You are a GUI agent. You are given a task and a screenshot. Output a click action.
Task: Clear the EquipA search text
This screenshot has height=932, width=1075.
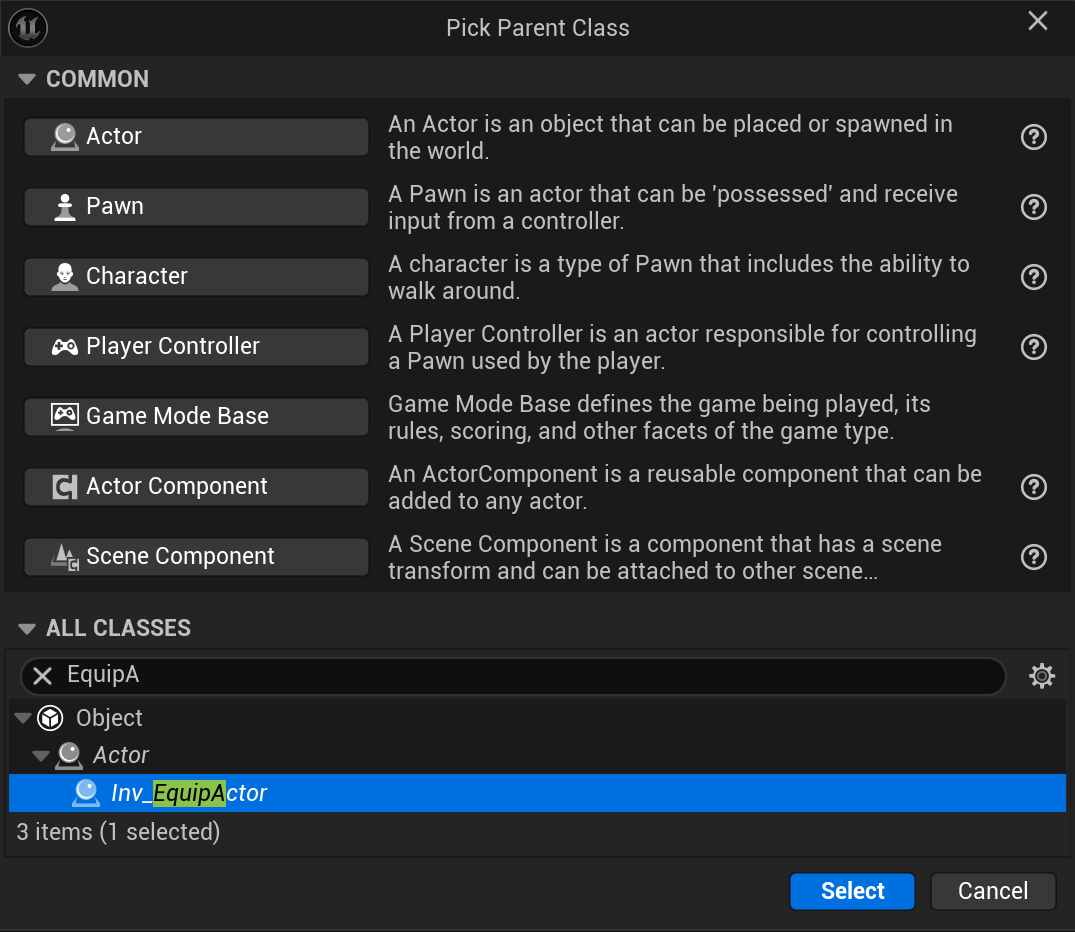coord(42,676)
